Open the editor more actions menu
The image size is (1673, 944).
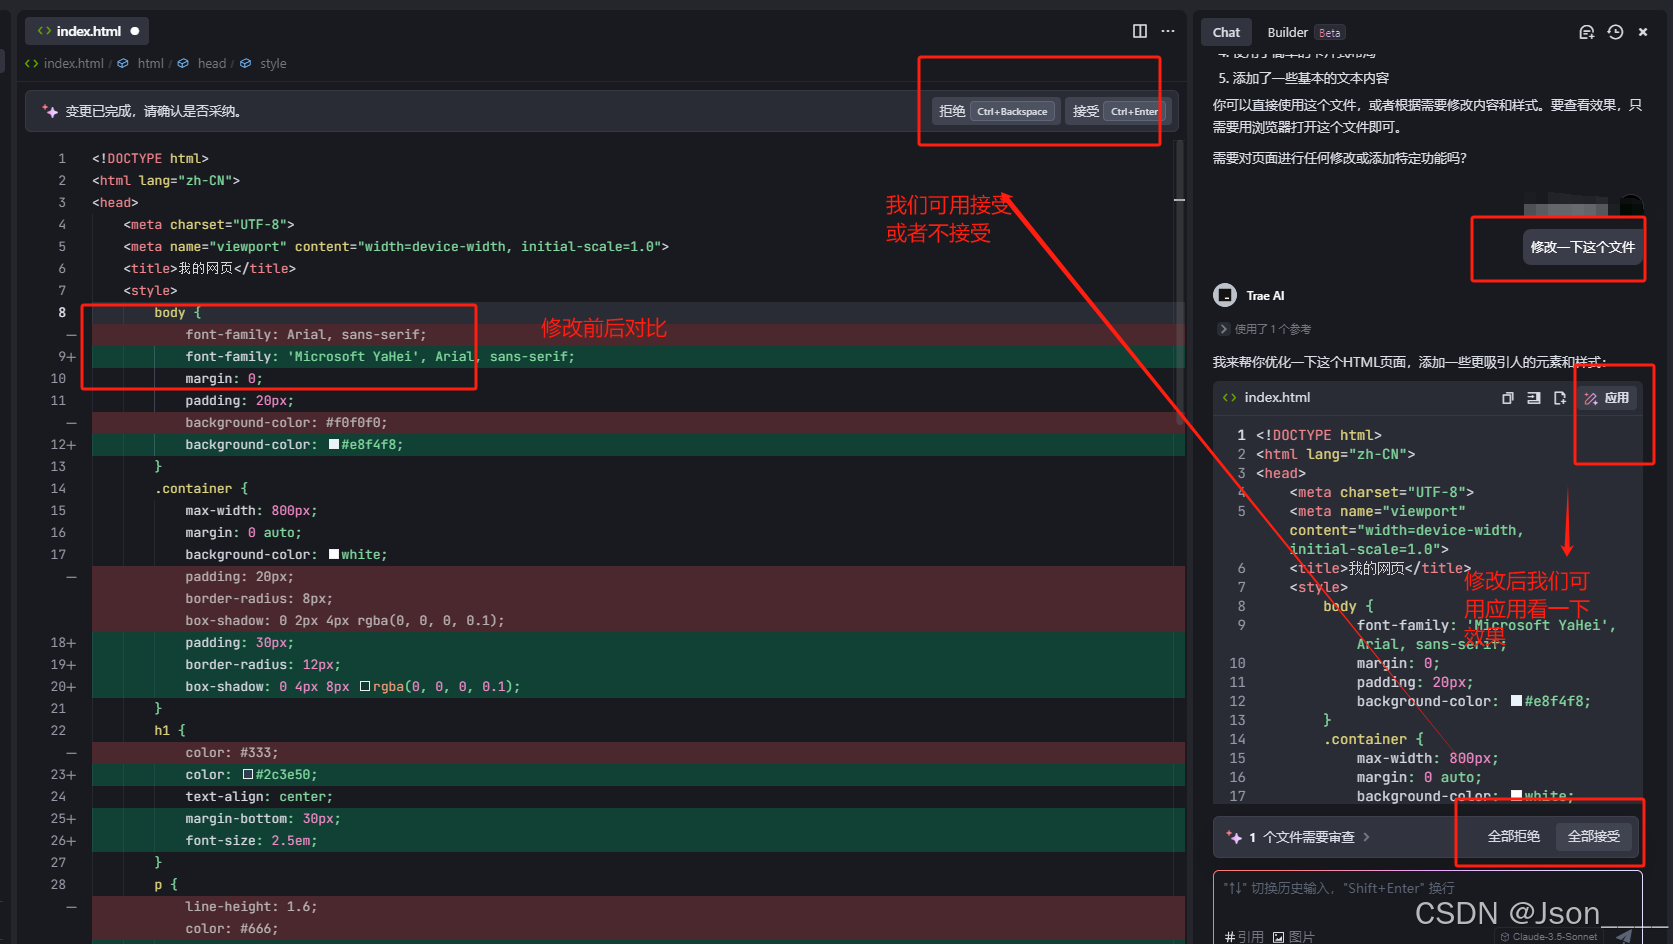coord(1168,31)
